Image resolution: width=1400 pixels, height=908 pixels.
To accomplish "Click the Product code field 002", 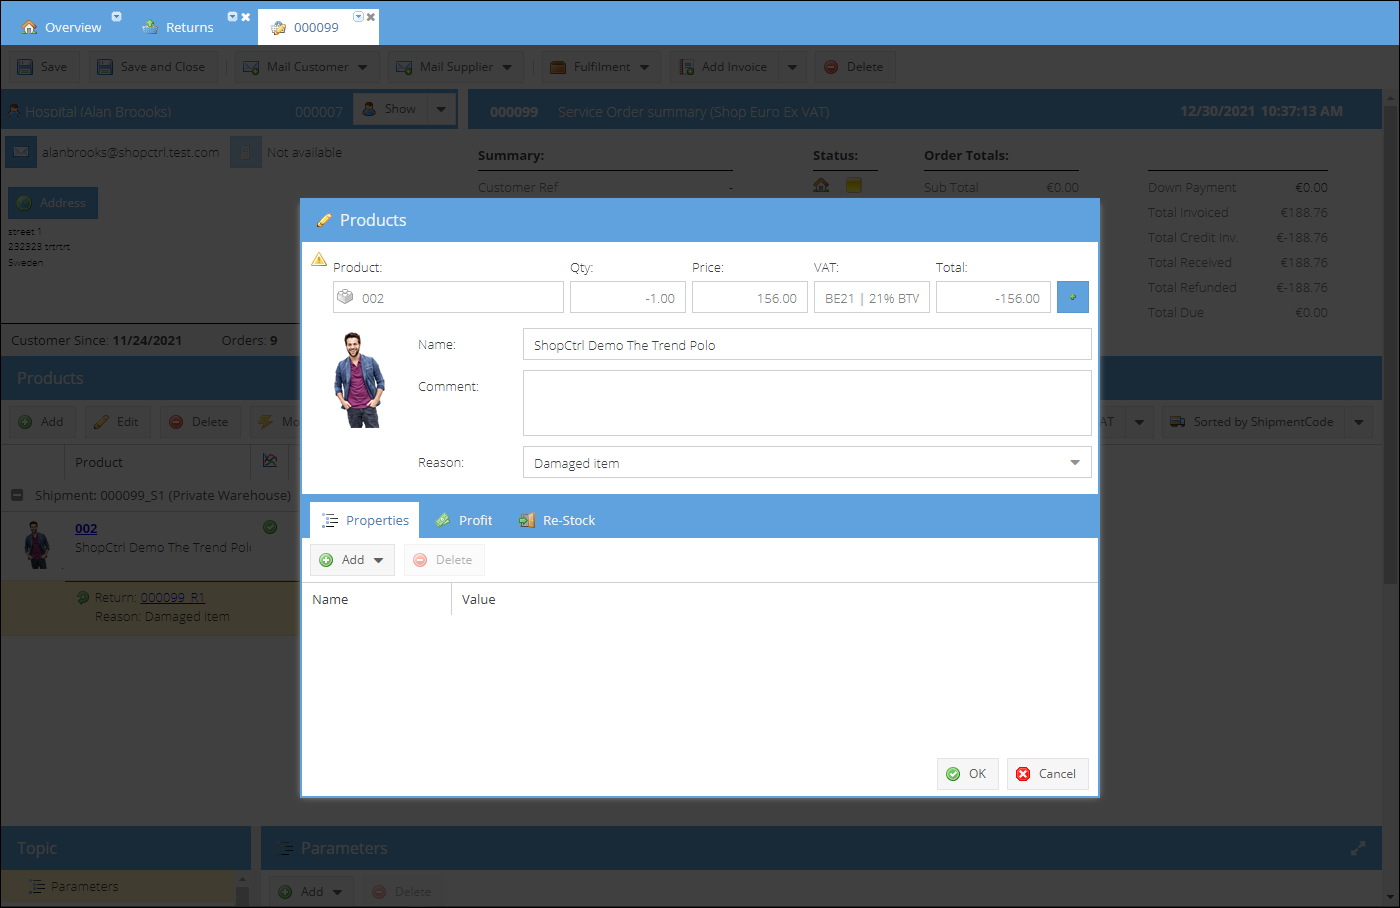I will (448, 298).
